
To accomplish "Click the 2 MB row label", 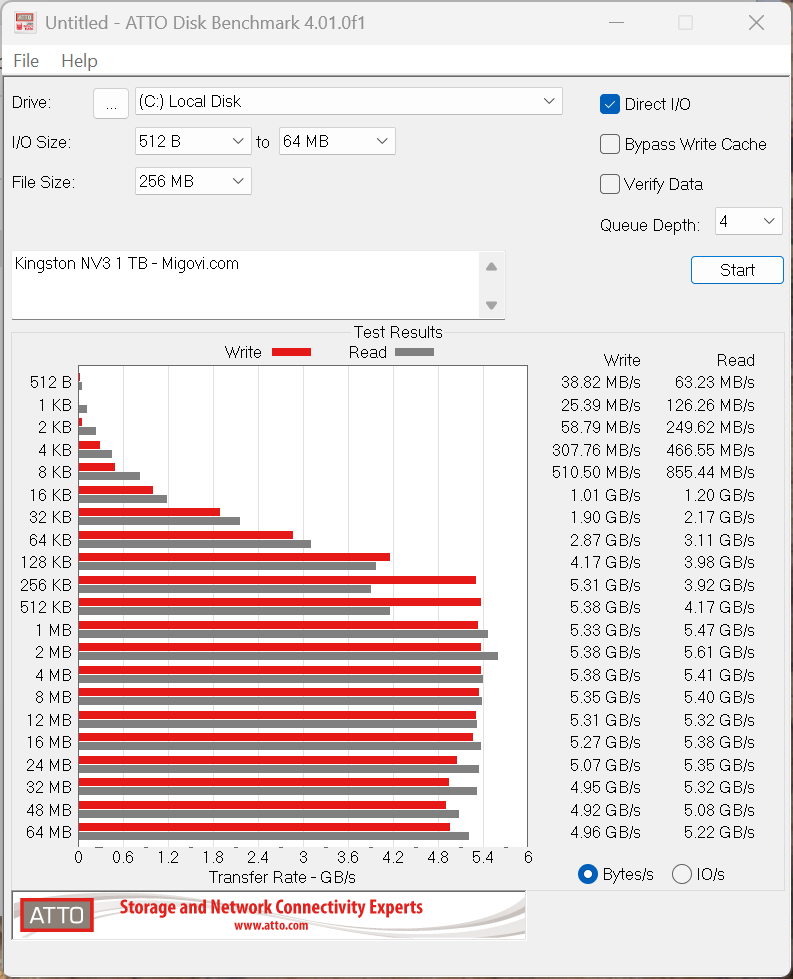I will (54, 652).
